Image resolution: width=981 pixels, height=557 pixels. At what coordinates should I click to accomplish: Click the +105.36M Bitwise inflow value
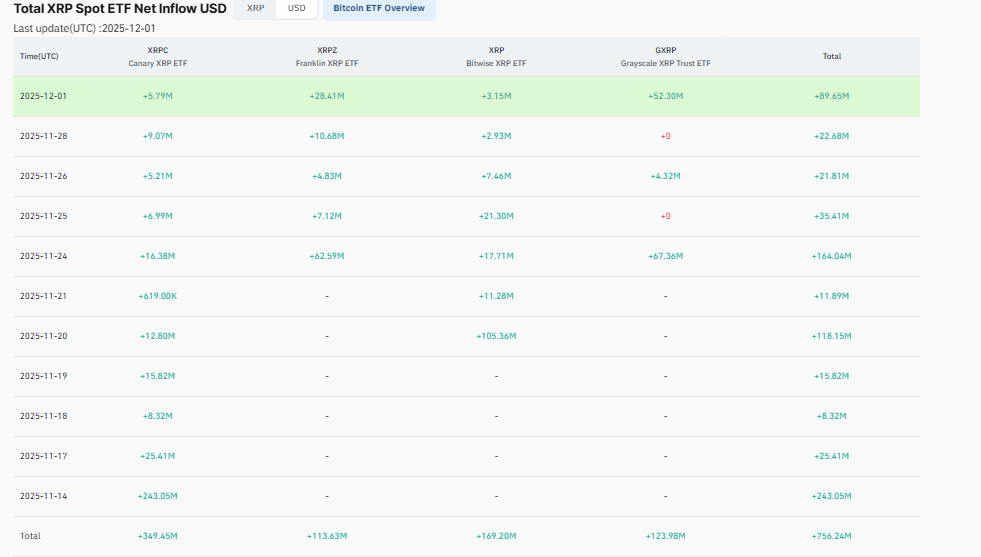pyautogui.click(x=496, y=336)
